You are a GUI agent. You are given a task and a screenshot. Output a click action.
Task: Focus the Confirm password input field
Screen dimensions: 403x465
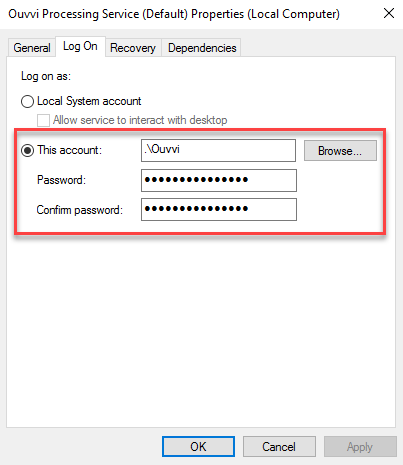pyautogui.click(x=219, y=209)
